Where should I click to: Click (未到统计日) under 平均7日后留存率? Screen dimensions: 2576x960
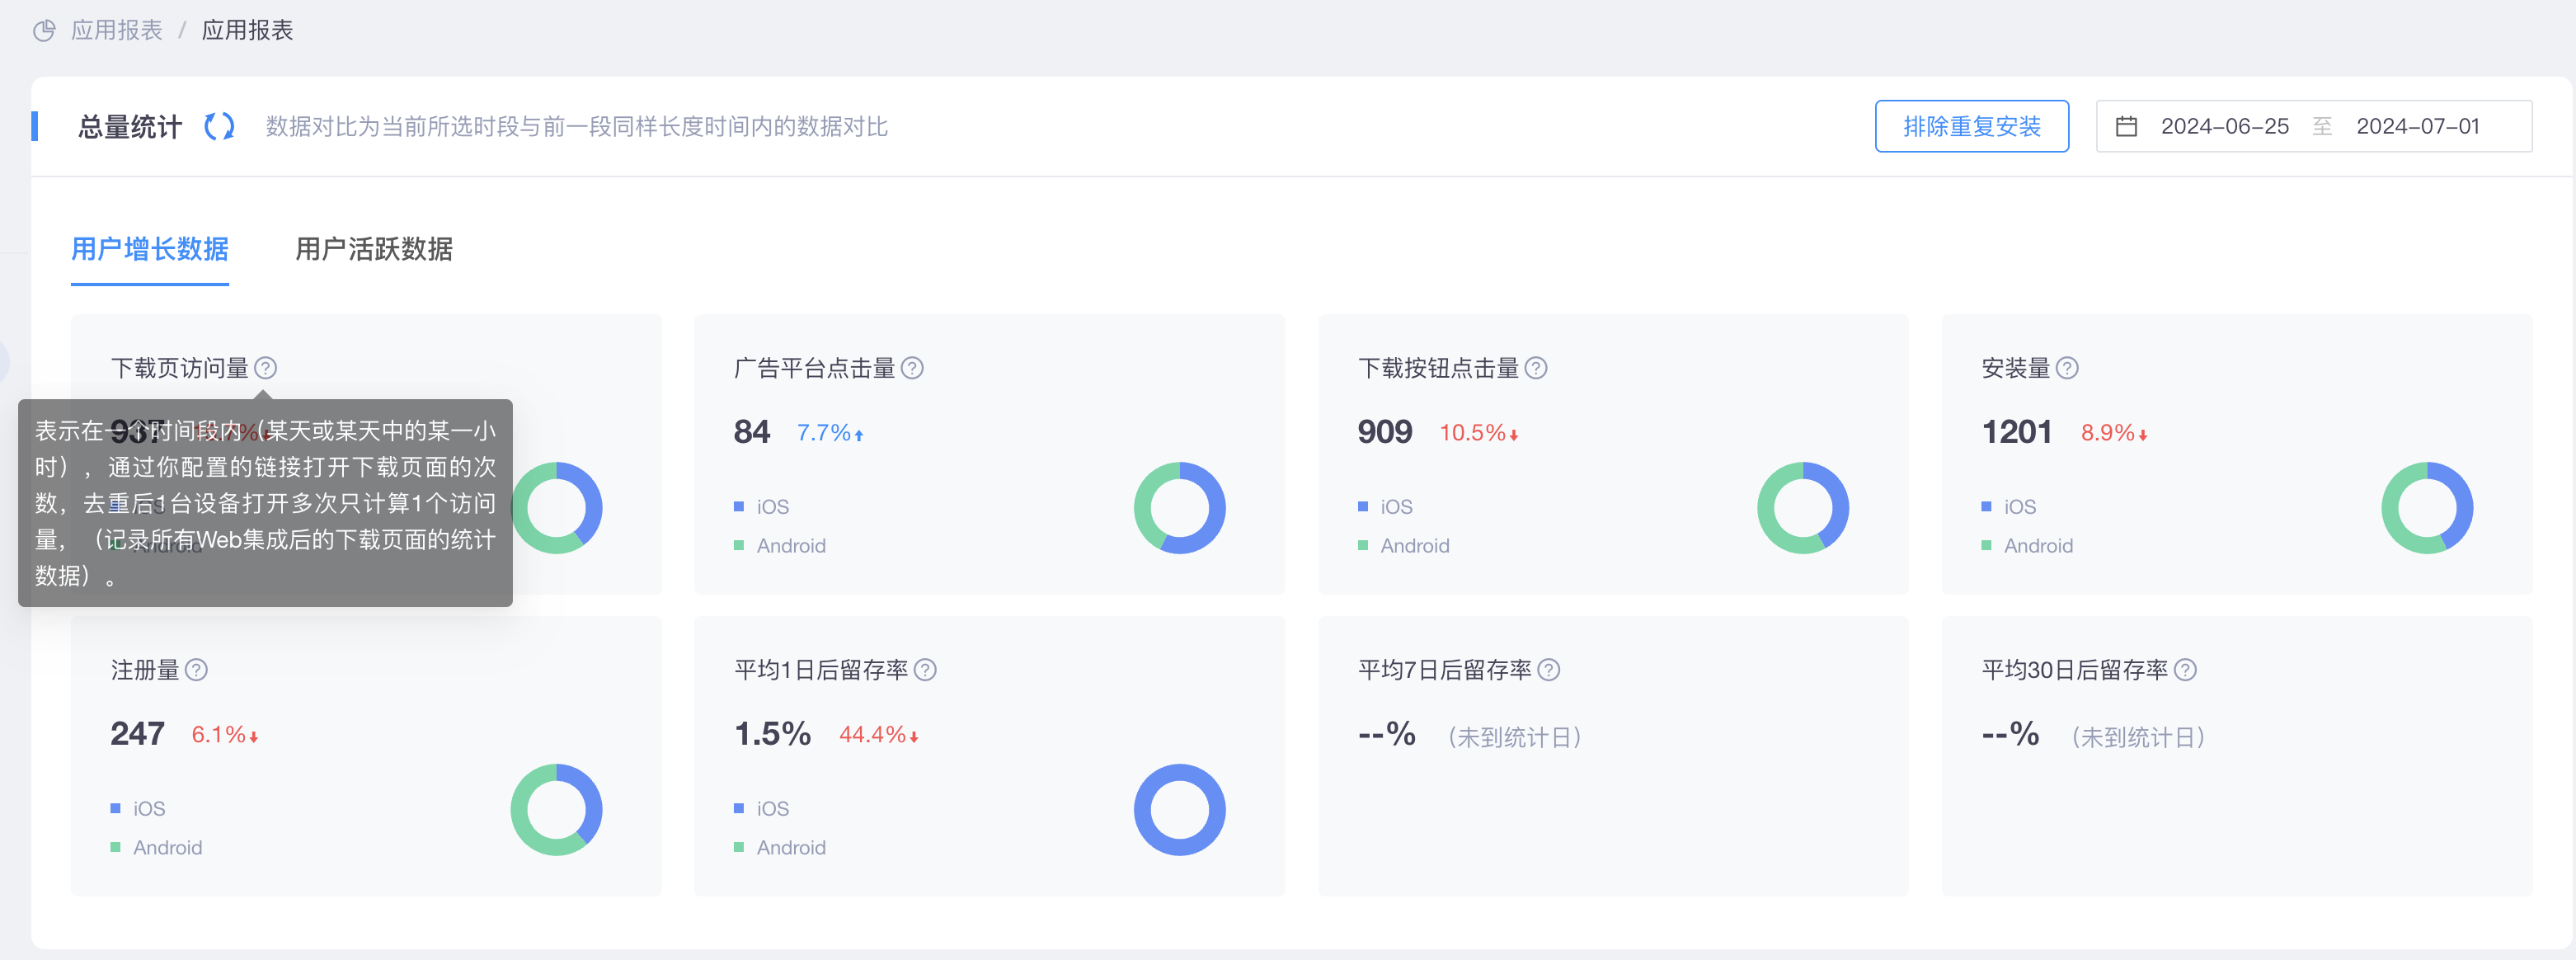point(1514,737)
